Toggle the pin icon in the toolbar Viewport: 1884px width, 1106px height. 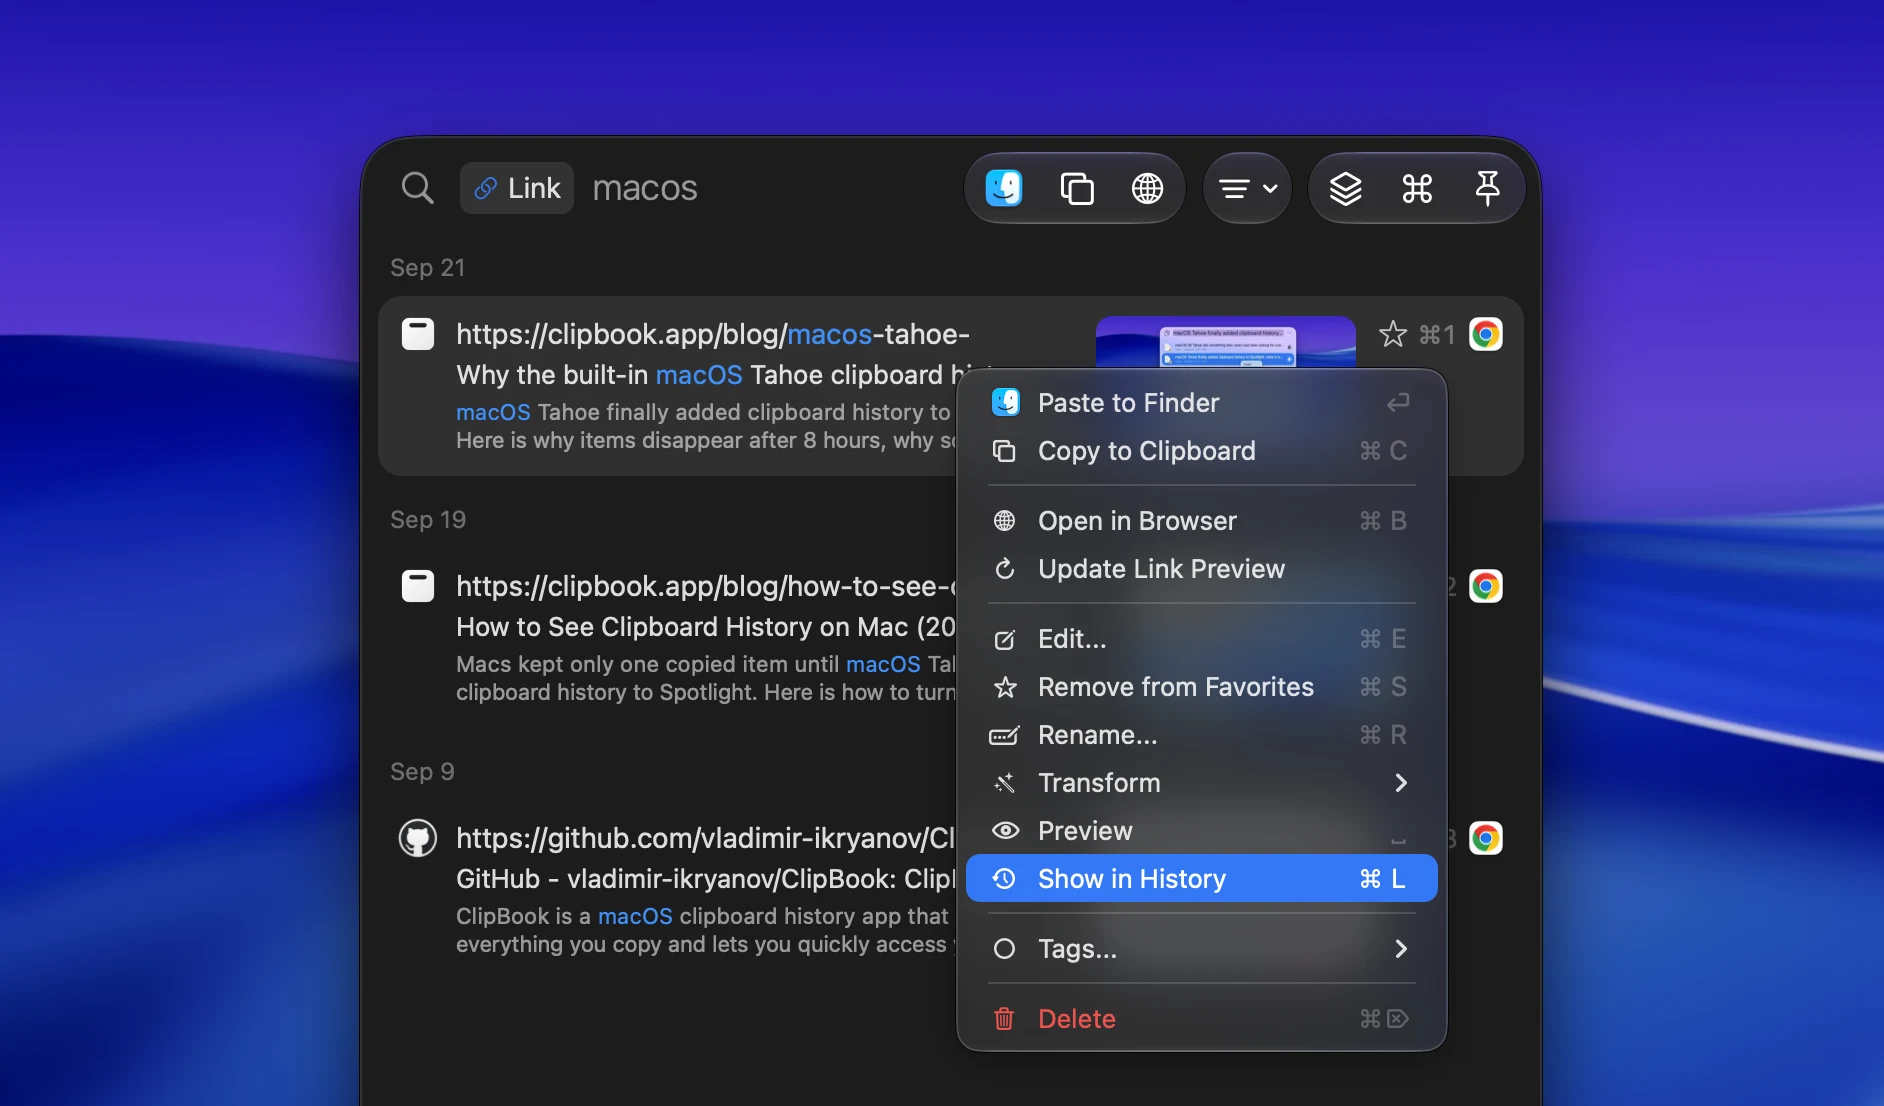[1488, 188]
